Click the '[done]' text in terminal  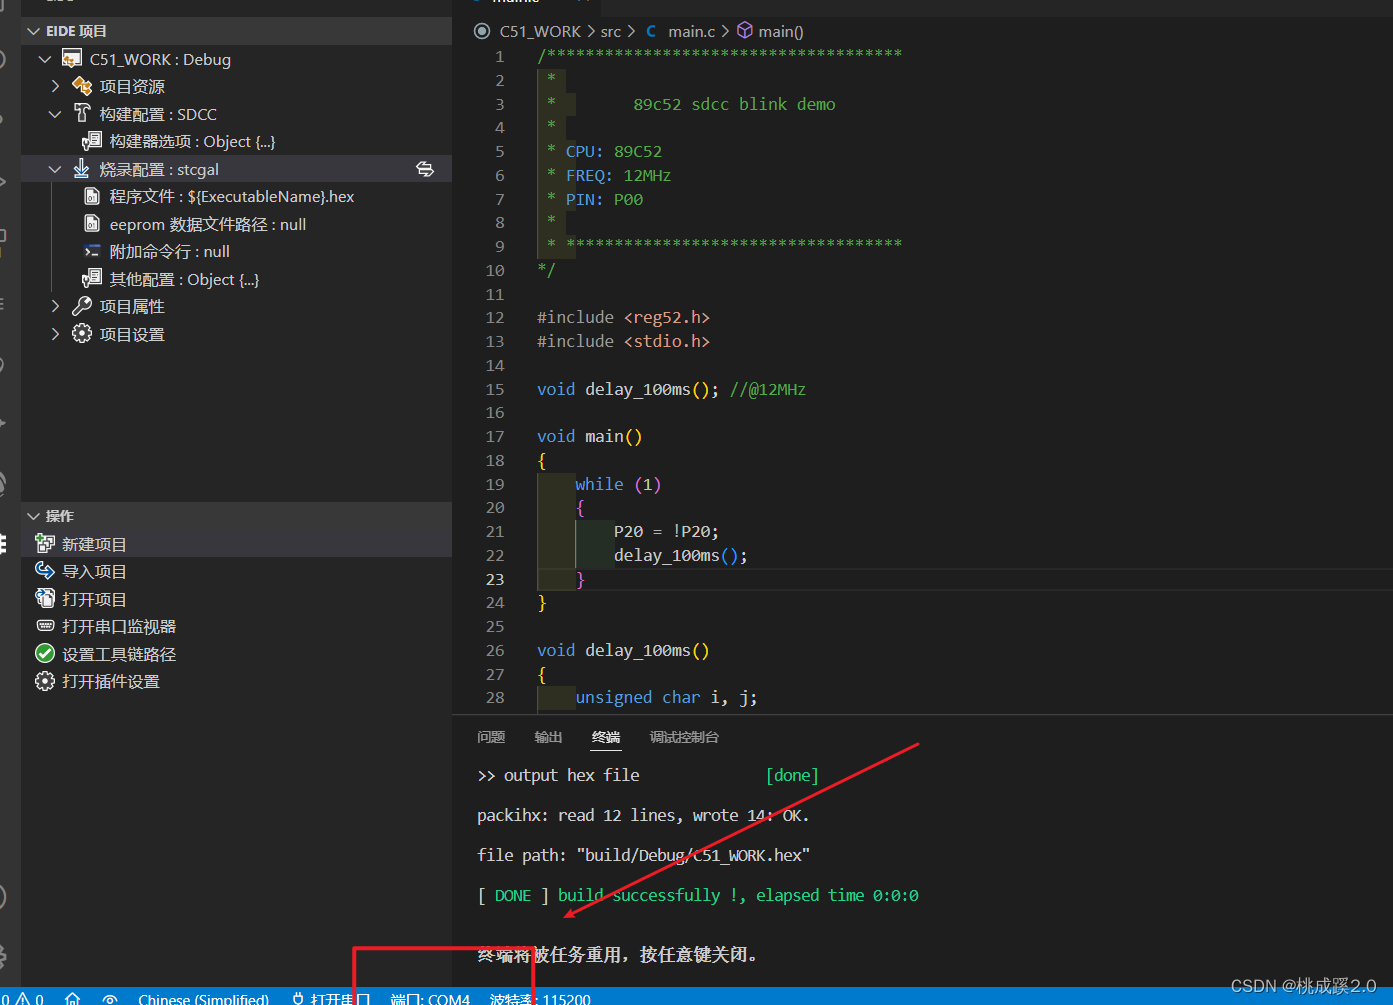pos(792,775)
